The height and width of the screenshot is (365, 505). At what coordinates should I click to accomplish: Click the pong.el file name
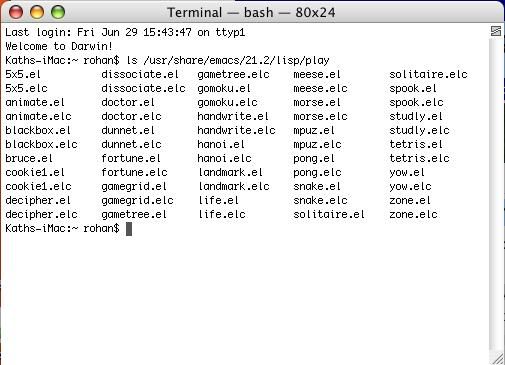(x=314, y=159)
